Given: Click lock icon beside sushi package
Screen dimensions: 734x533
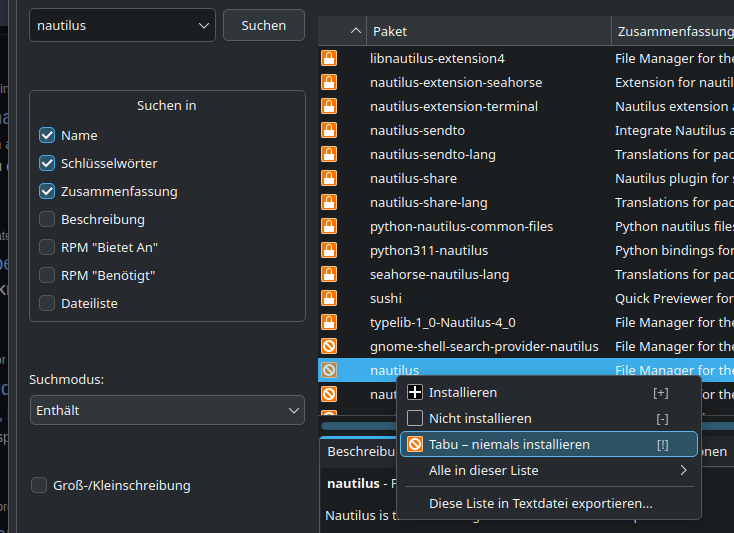Looking at the screenshot, I should click(x=329, y=298).
